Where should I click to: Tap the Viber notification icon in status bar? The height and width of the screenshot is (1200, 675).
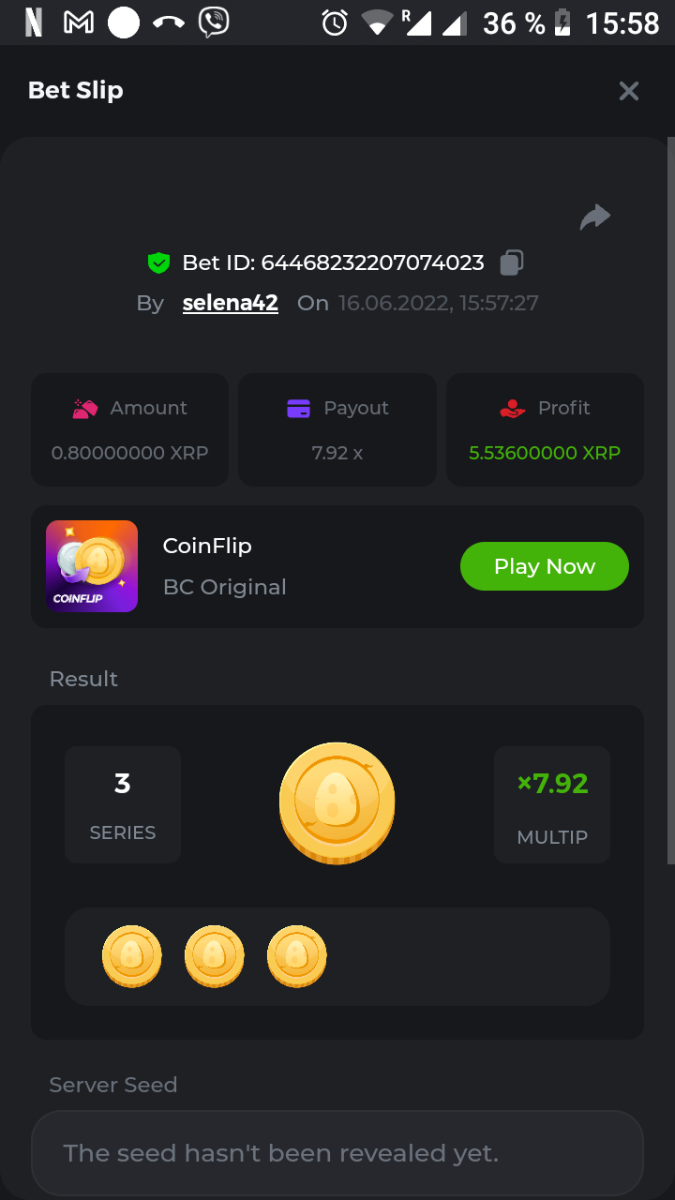[x=213, y=22]
